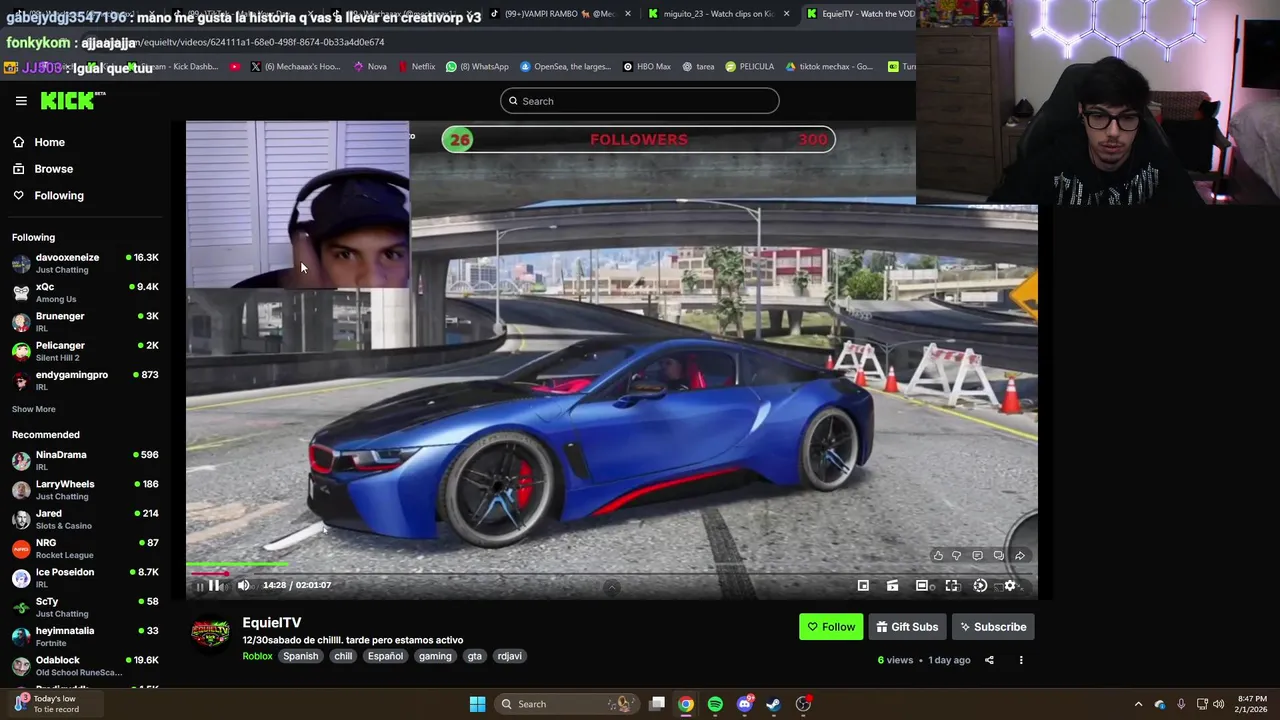Open endygamingpro channel
The image size is (1280, 720).
pyautogui.click(x=85, y=380)
